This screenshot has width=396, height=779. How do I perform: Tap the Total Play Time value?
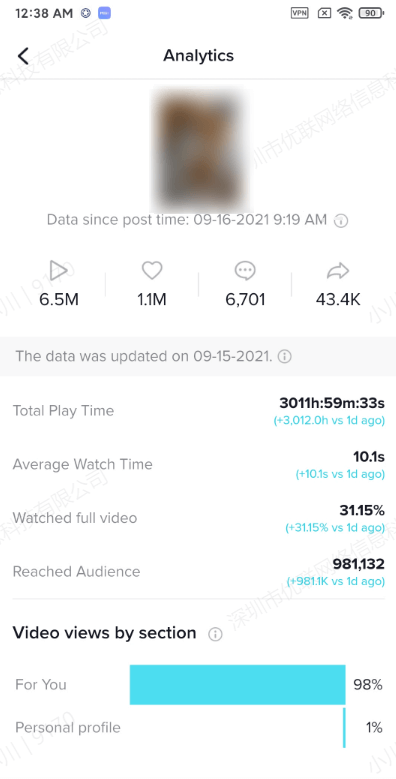(332, 402)
